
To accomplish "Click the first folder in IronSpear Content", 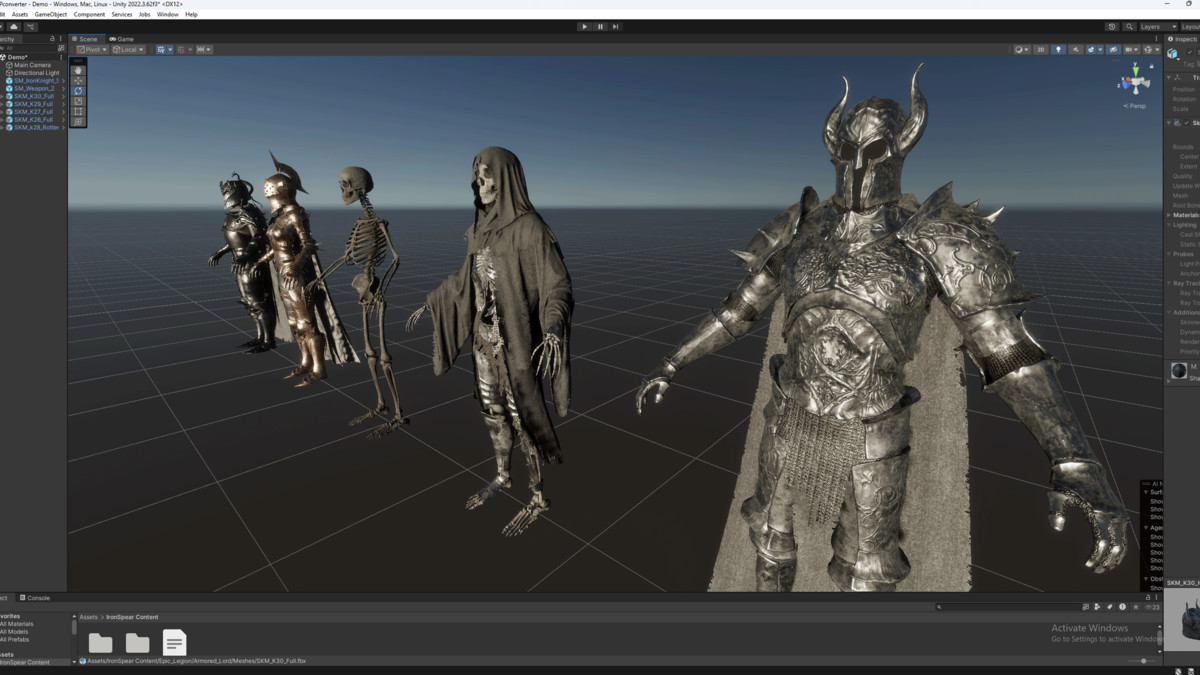I will tap(100, 642).
